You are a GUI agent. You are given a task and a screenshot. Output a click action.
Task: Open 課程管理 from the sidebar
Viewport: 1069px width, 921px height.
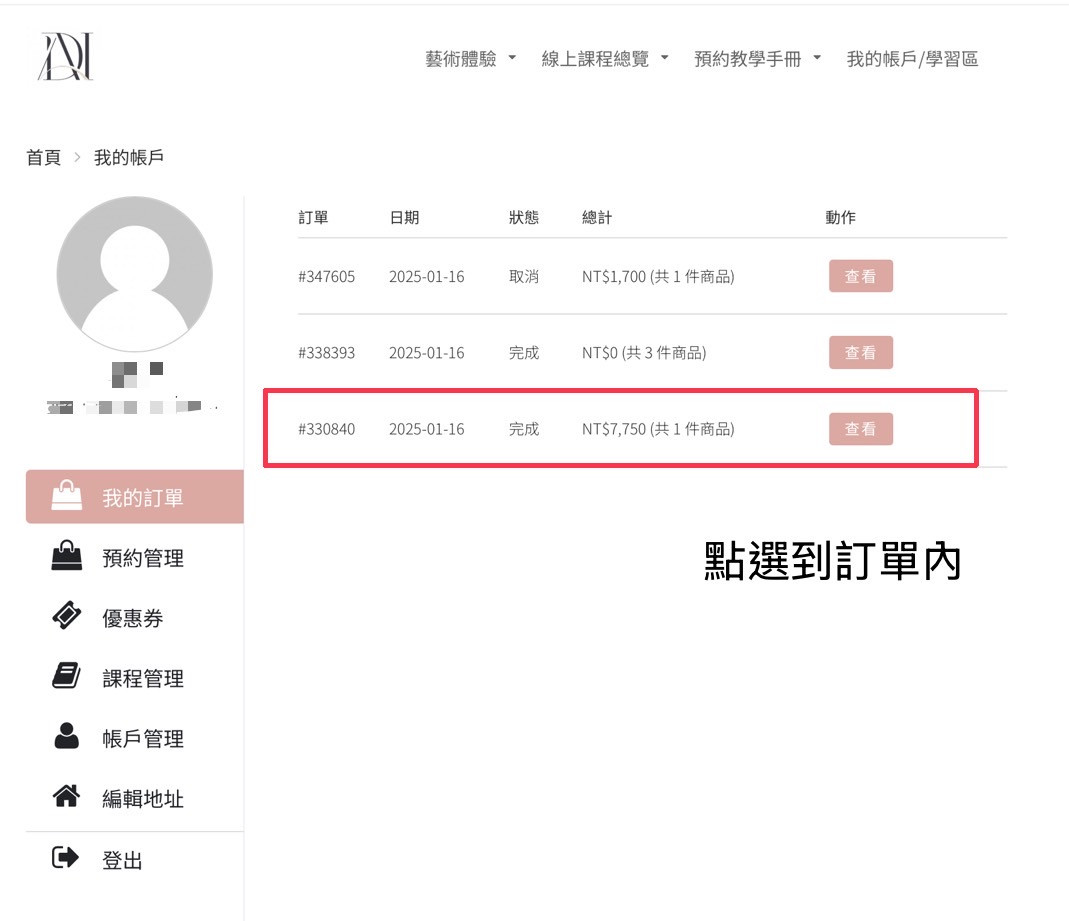pos(143,679)
